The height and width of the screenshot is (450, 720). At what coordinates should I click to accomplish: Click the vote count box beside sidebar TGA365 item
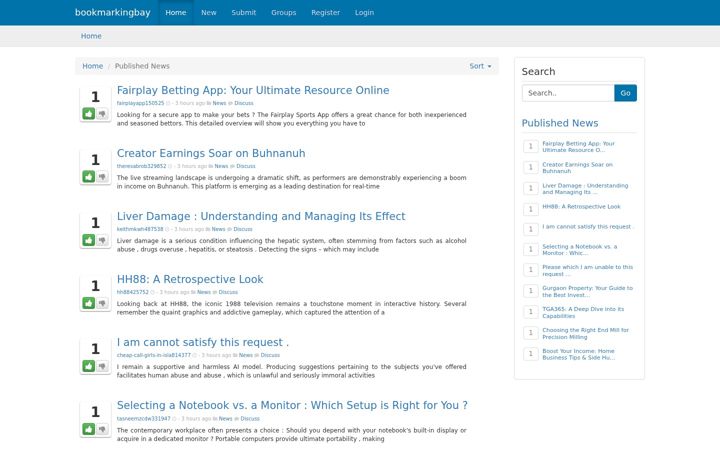[530, 312]
